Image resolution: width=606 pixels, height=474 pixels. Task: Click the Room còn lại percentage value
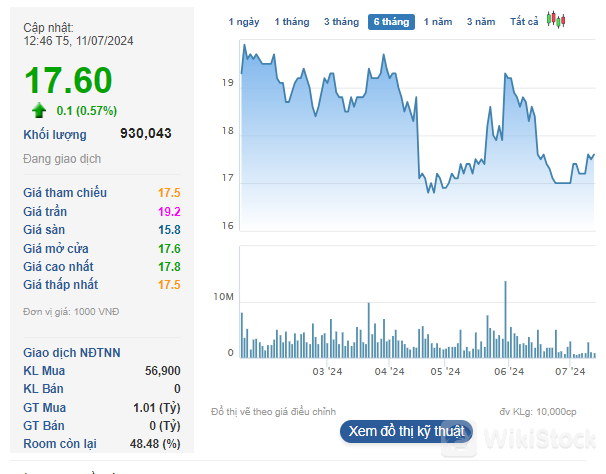(x=156, y=443)
